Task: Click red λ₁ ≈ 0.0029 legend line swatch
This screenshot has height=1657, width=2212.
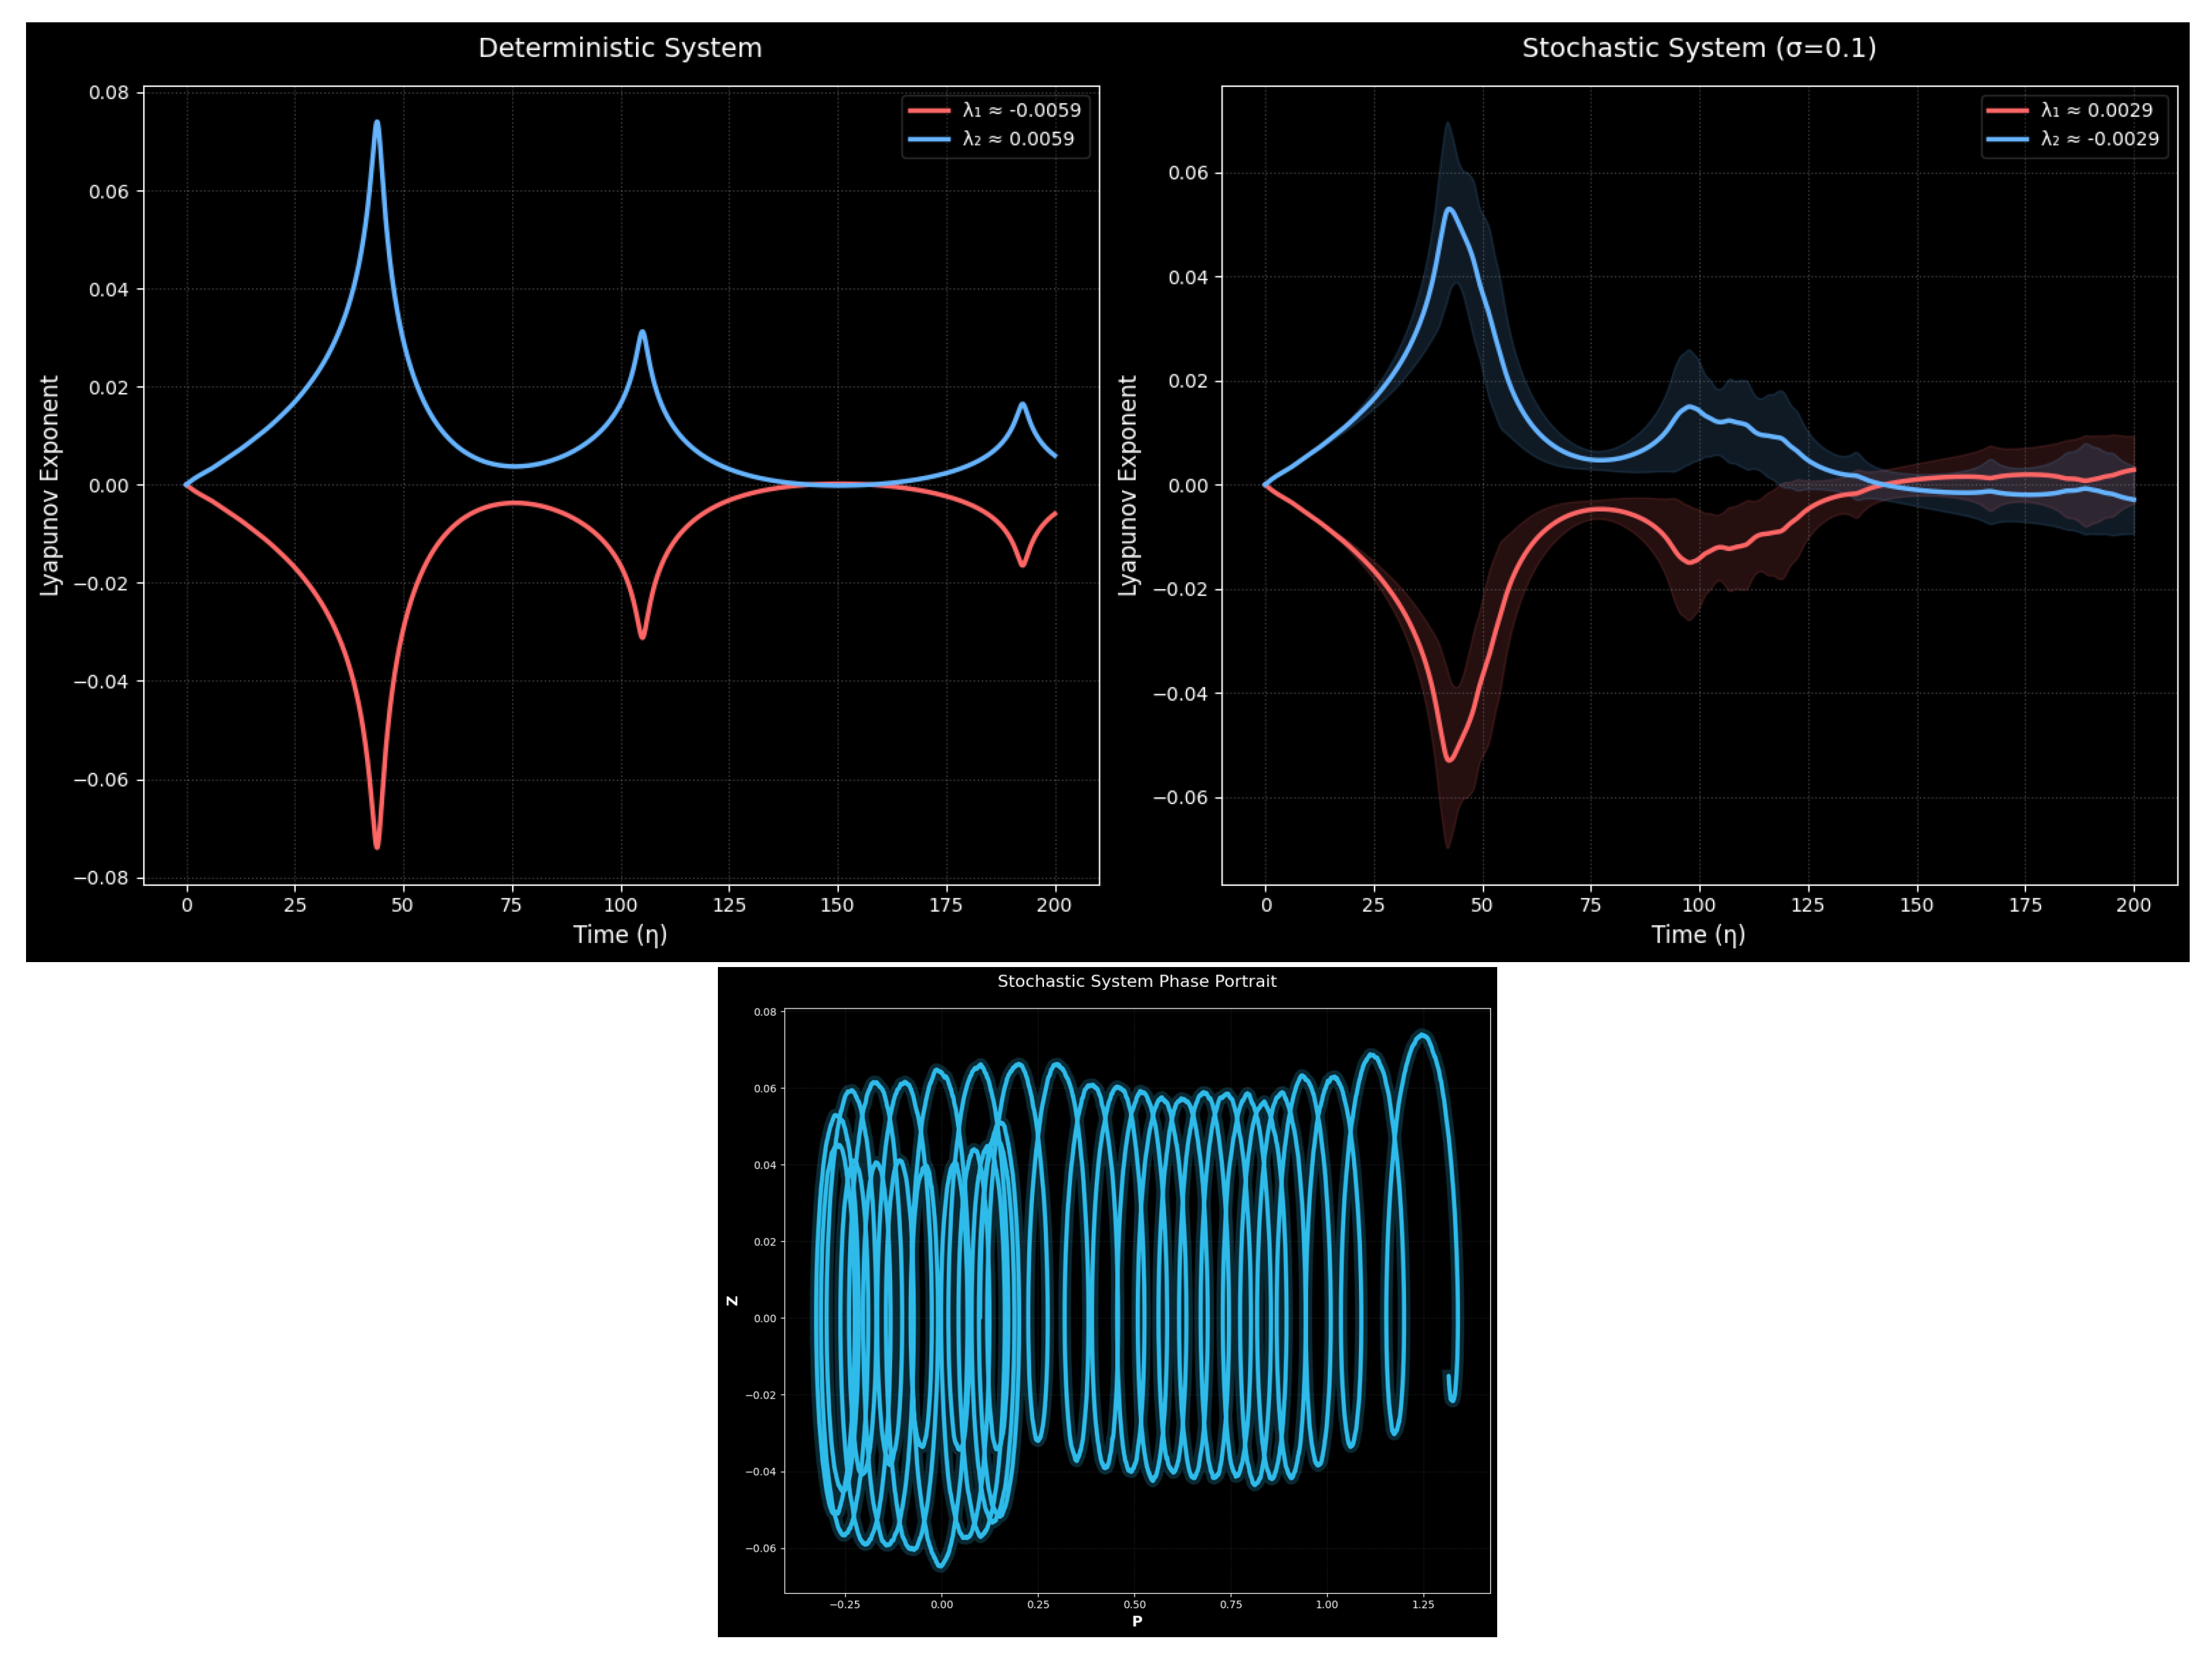Action: click(2007, 110)
